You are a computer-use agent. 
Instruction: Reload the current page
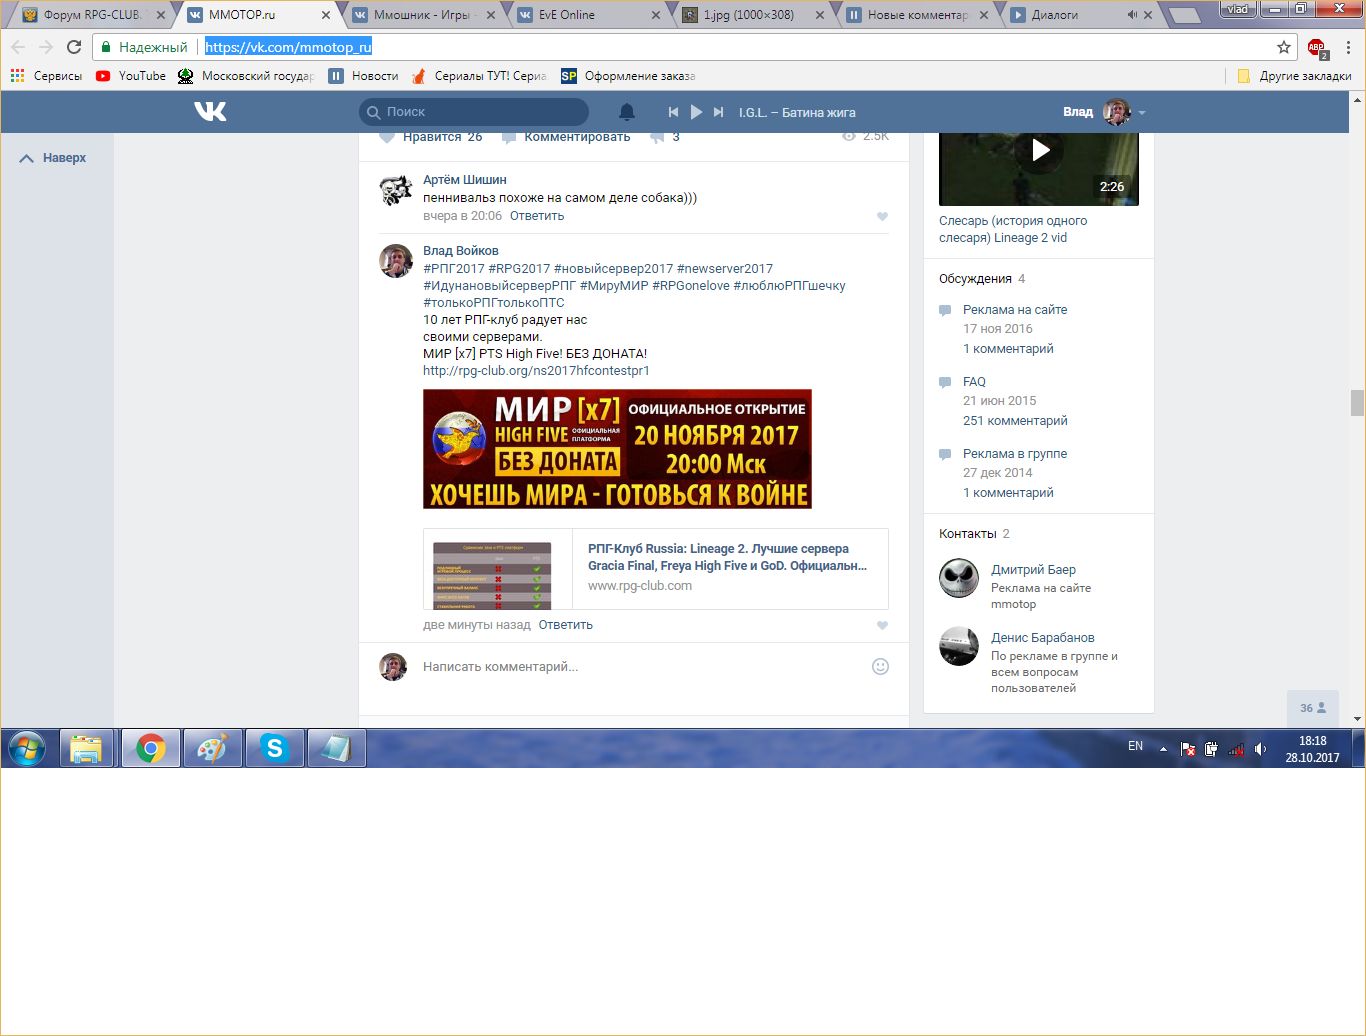tap(74, 47)
